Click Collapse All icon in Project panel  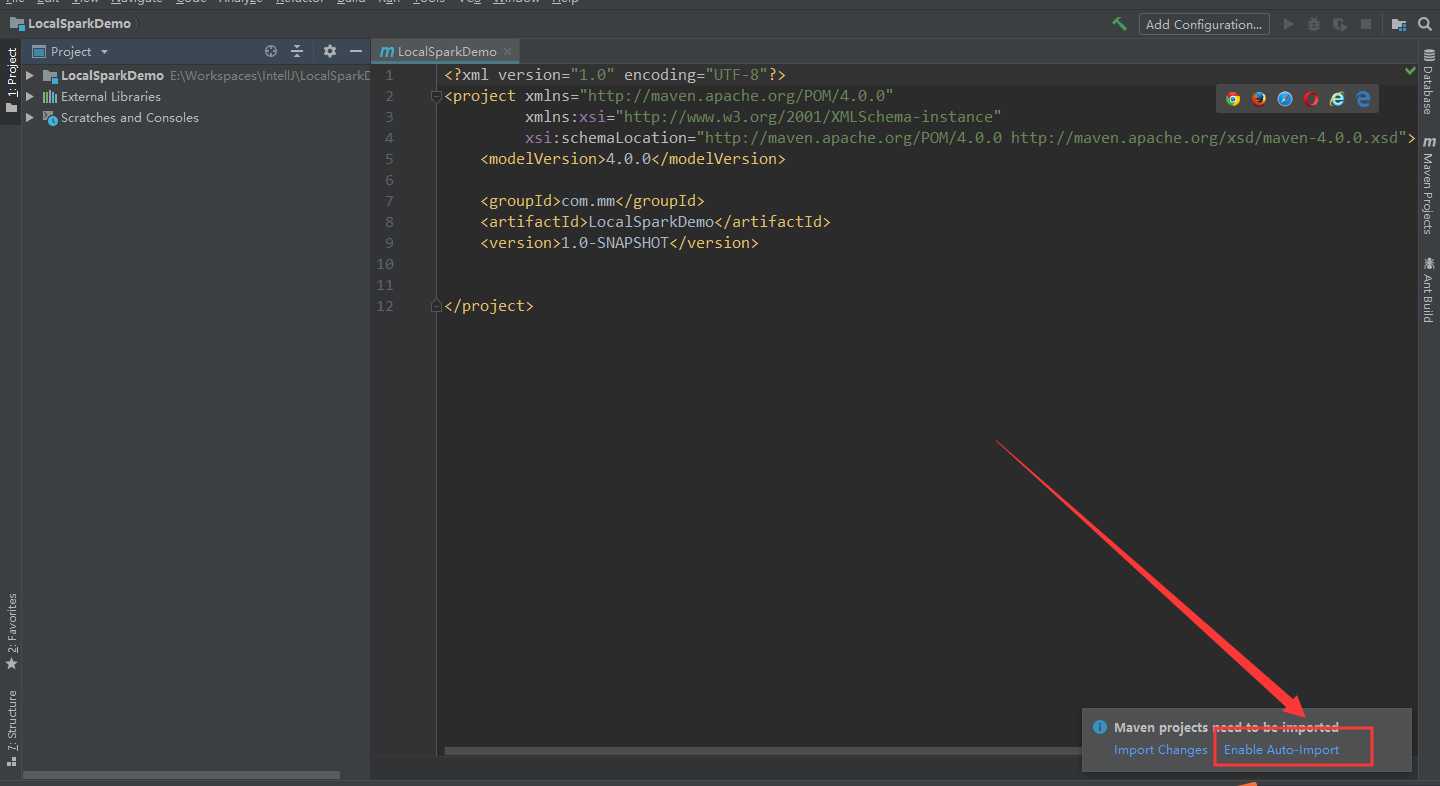click(x=297, y=51)
